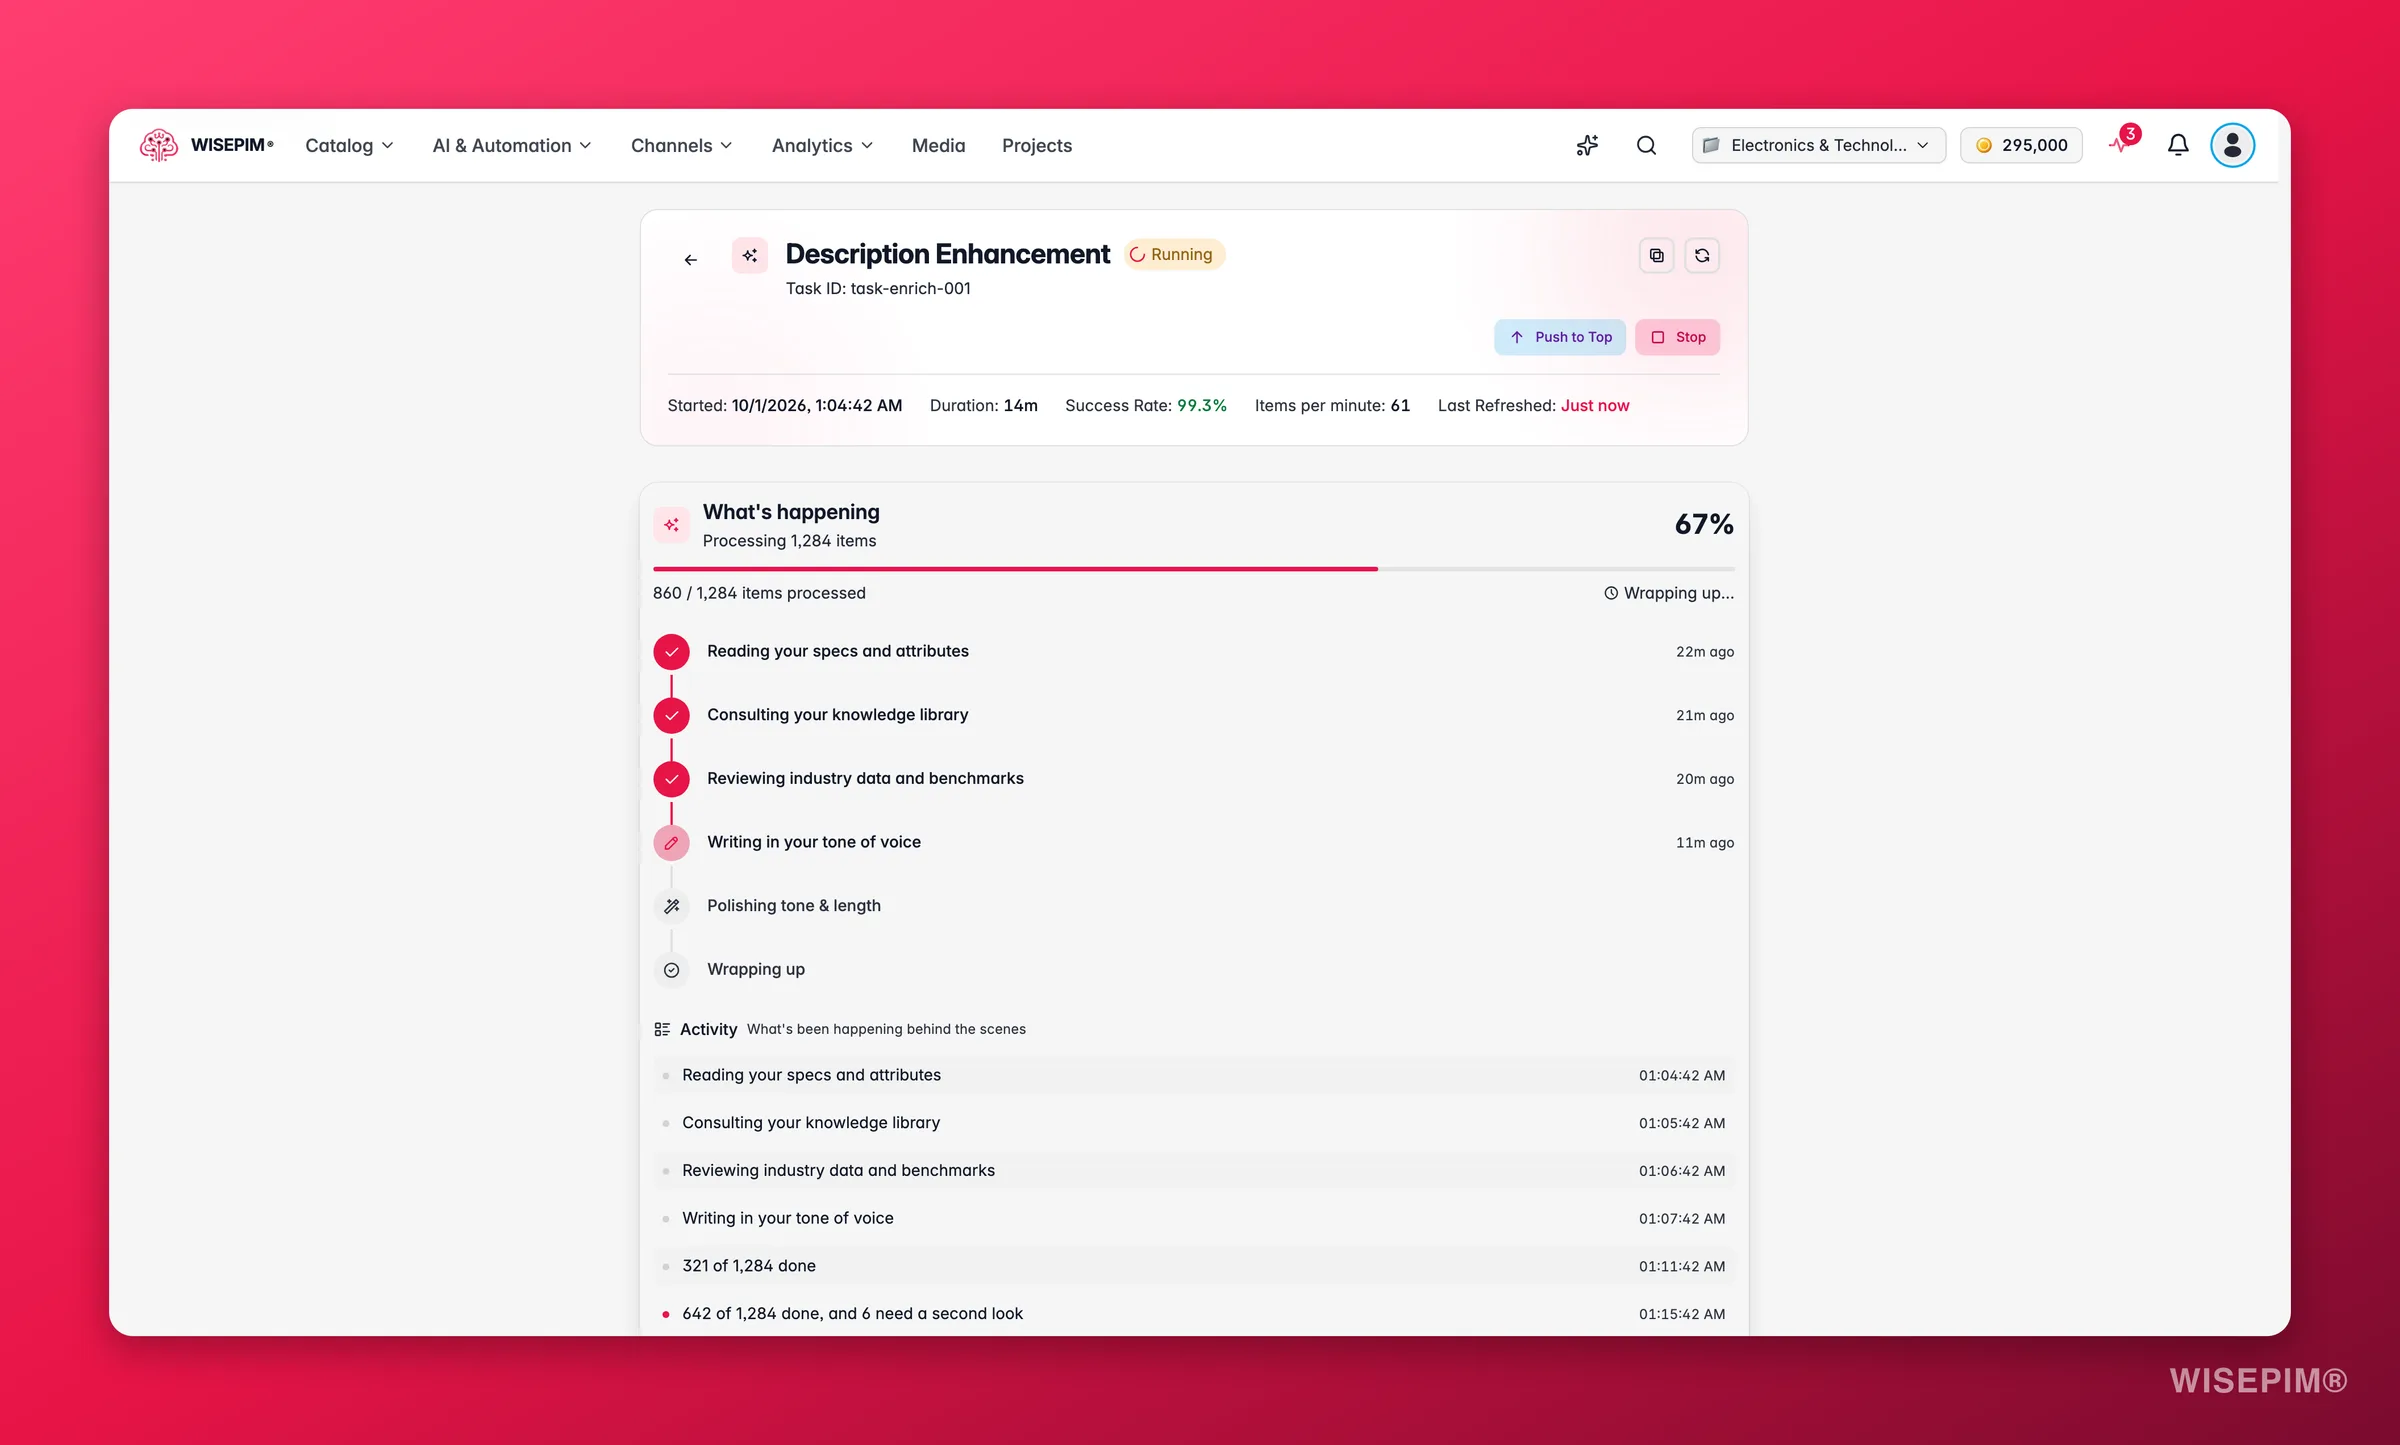Expand the AI & Automation menu
The image size is (2400, 1445).
pyautogui.click(x=512, y=146)
